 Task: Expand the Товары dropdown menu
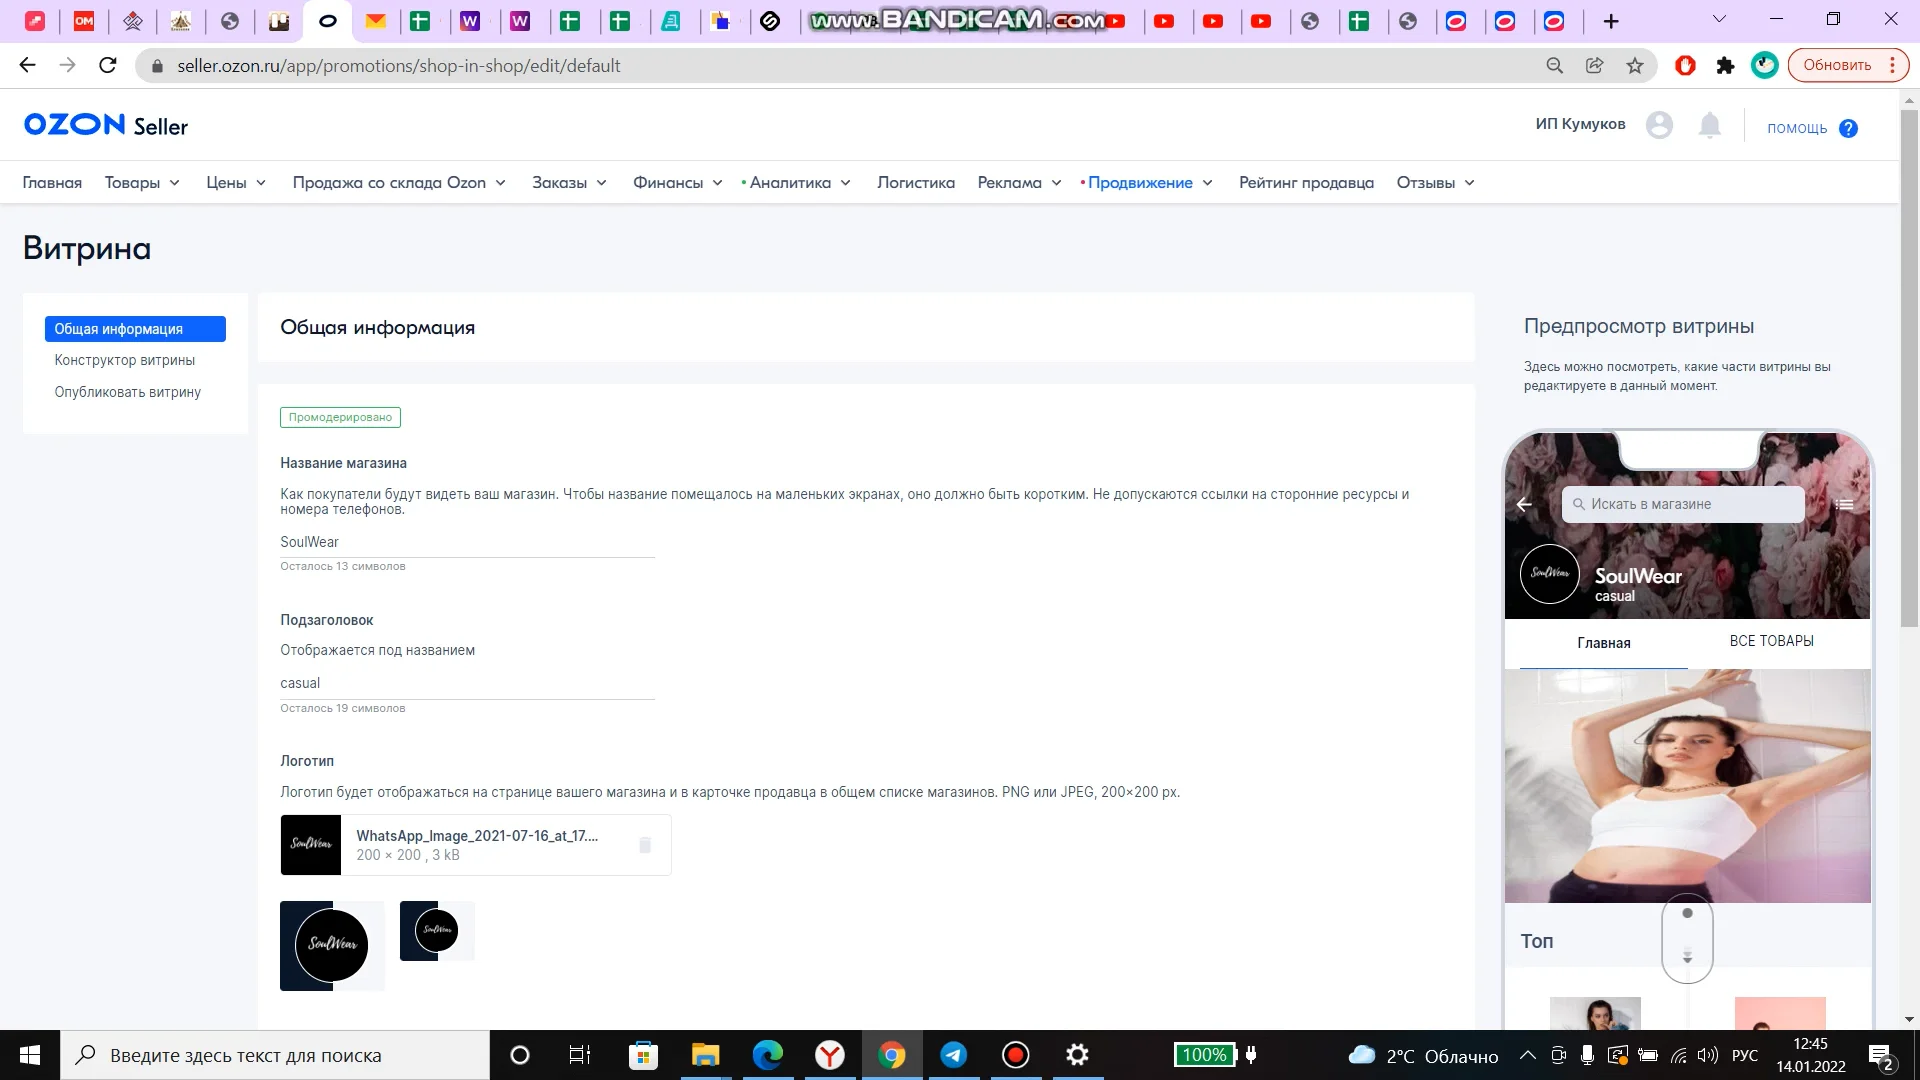pos(142,183)
